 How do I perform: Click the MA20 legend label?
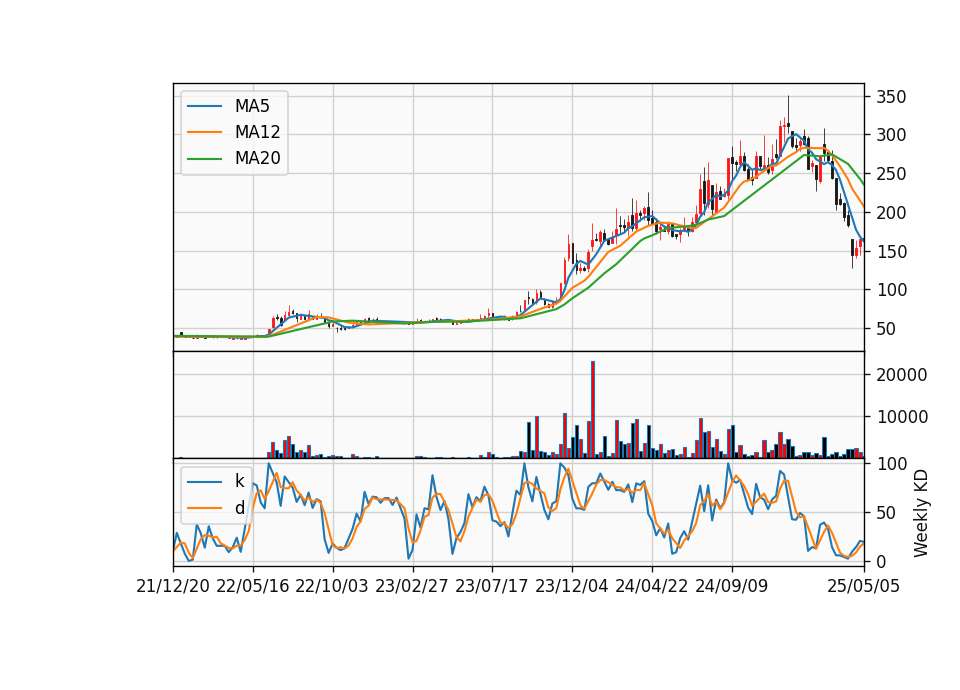click(257, 158)
